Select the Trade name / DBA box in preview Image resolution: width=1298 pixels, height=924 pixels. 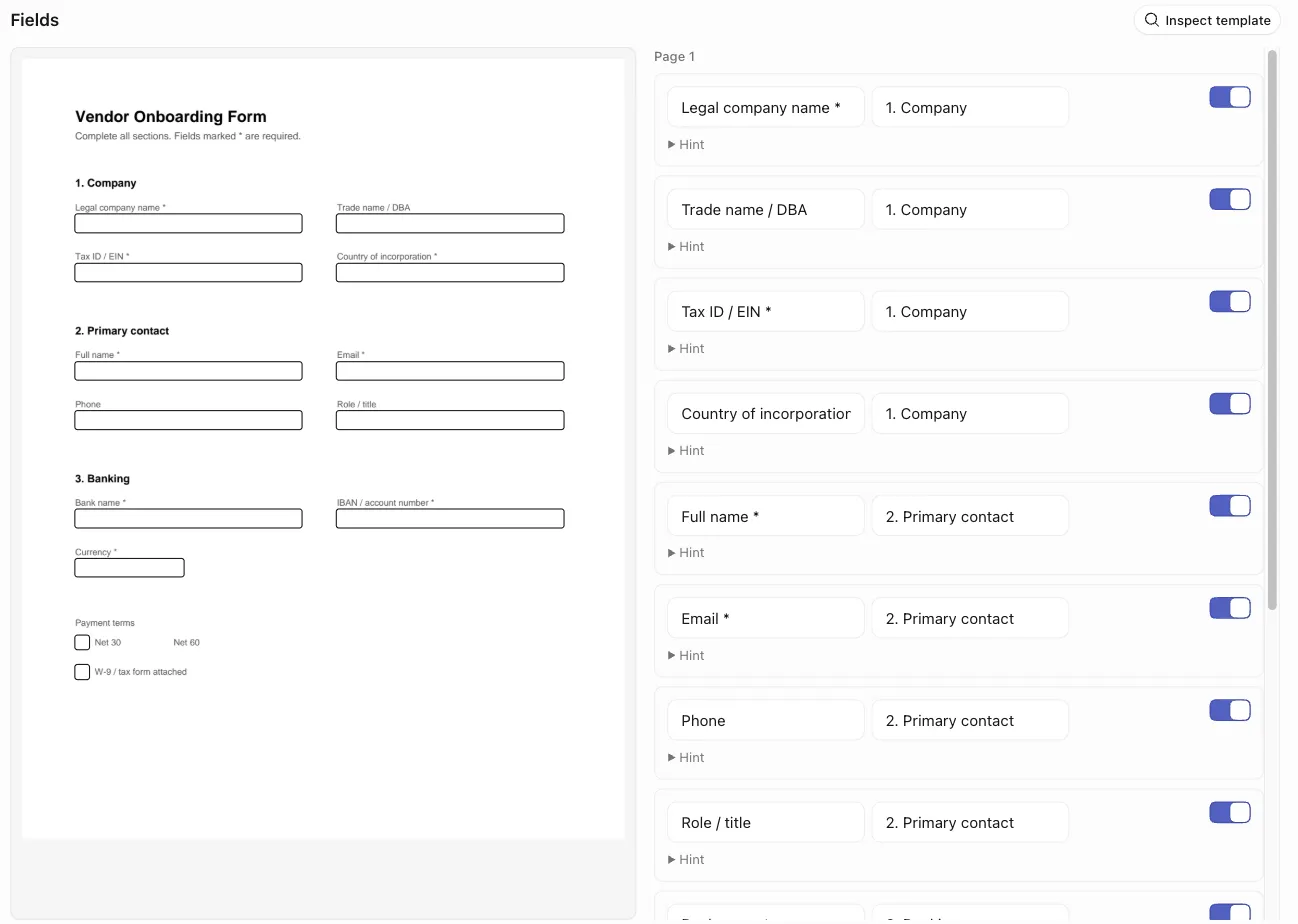pos(450,223)
